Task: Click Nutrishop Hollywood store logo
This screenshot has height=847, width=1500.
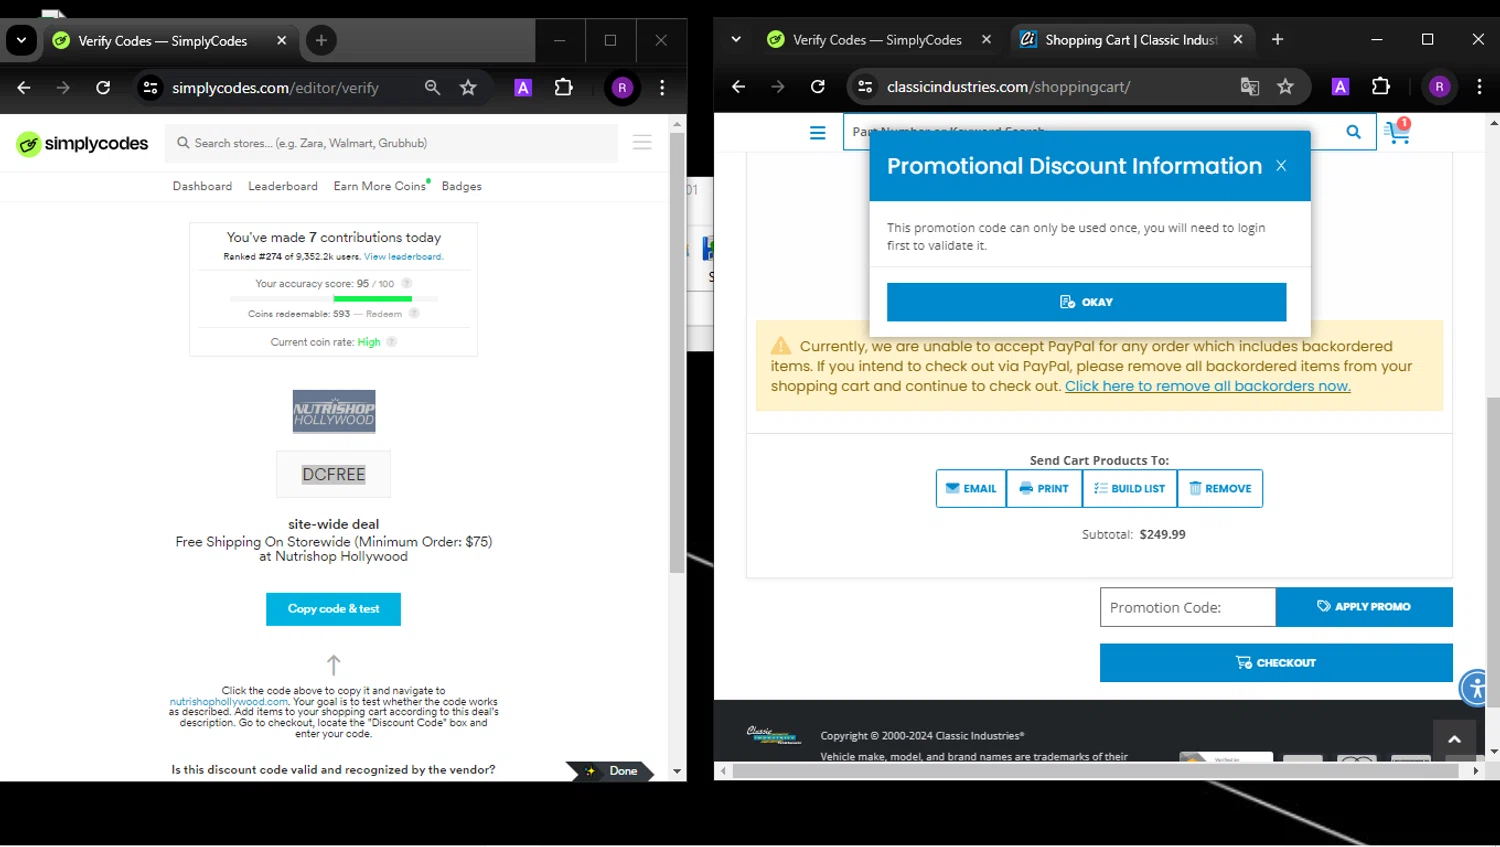Action: 334,411
